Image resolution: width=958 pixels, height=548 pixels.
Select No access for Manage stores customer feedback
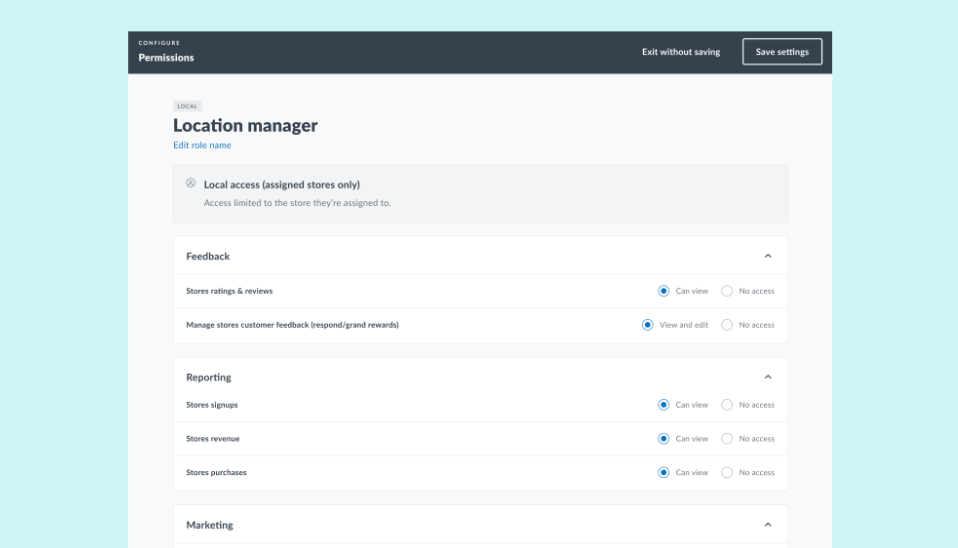point(727,325)
